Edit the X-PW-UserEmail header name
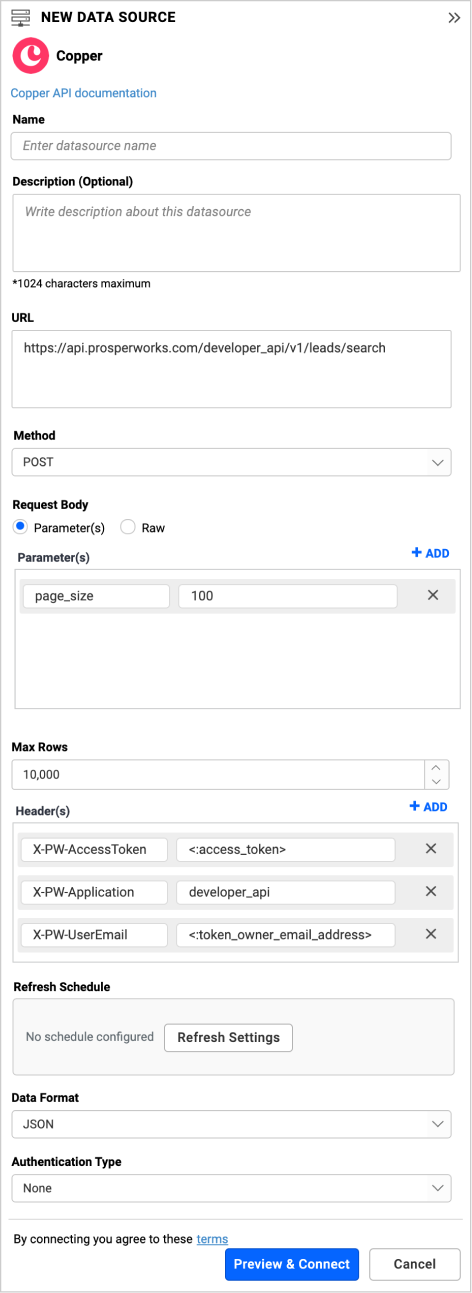472x1293 pixels. click(x=94, y=935)
